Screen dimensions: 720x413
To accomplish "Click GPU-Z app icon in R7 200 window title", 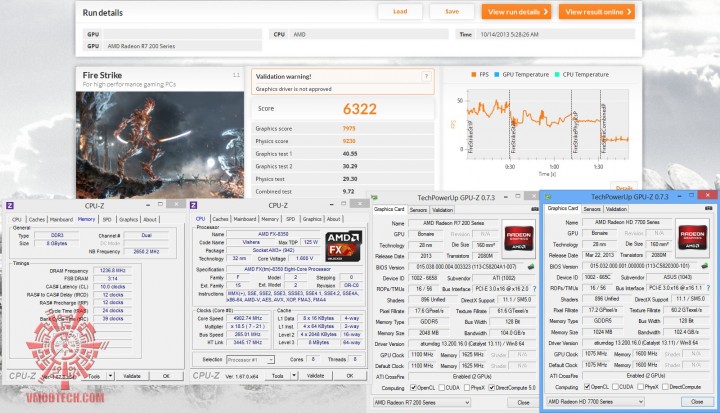I will click(375, 198).
